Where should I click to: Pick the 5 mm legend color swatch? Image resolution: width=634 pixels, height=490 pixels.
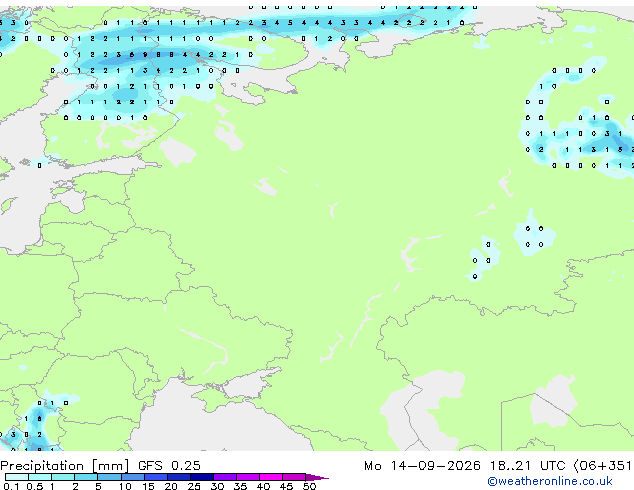tap(109, 477)
